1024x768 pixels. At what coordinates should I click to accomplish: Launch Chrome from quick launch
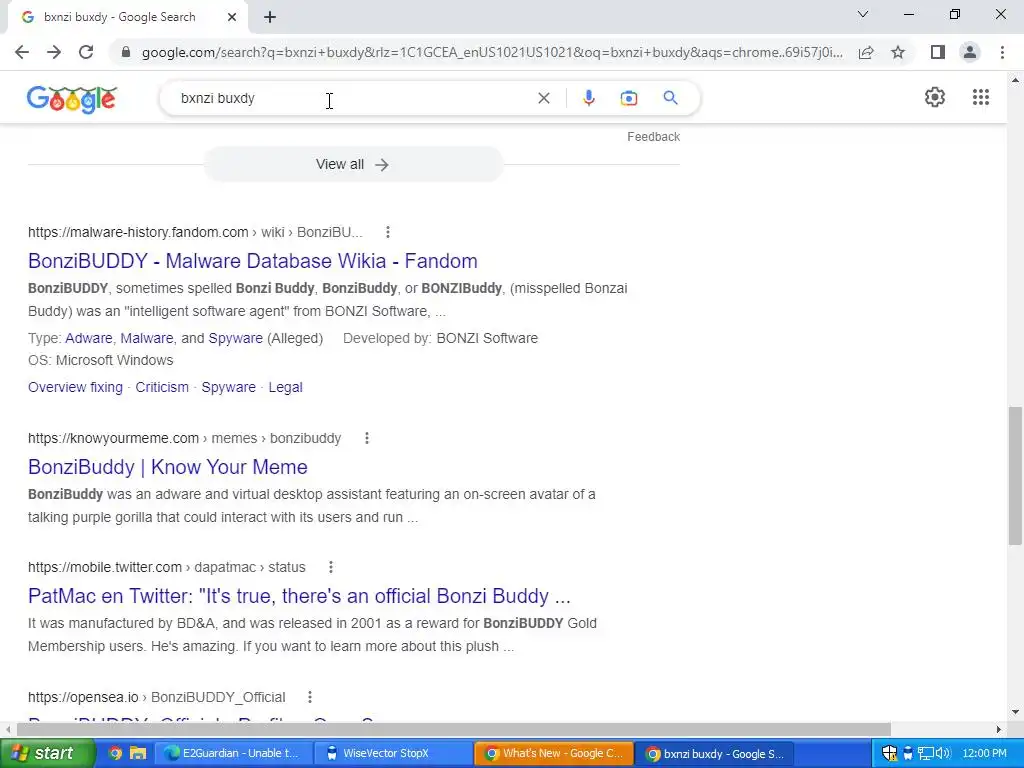coord(115,753)
